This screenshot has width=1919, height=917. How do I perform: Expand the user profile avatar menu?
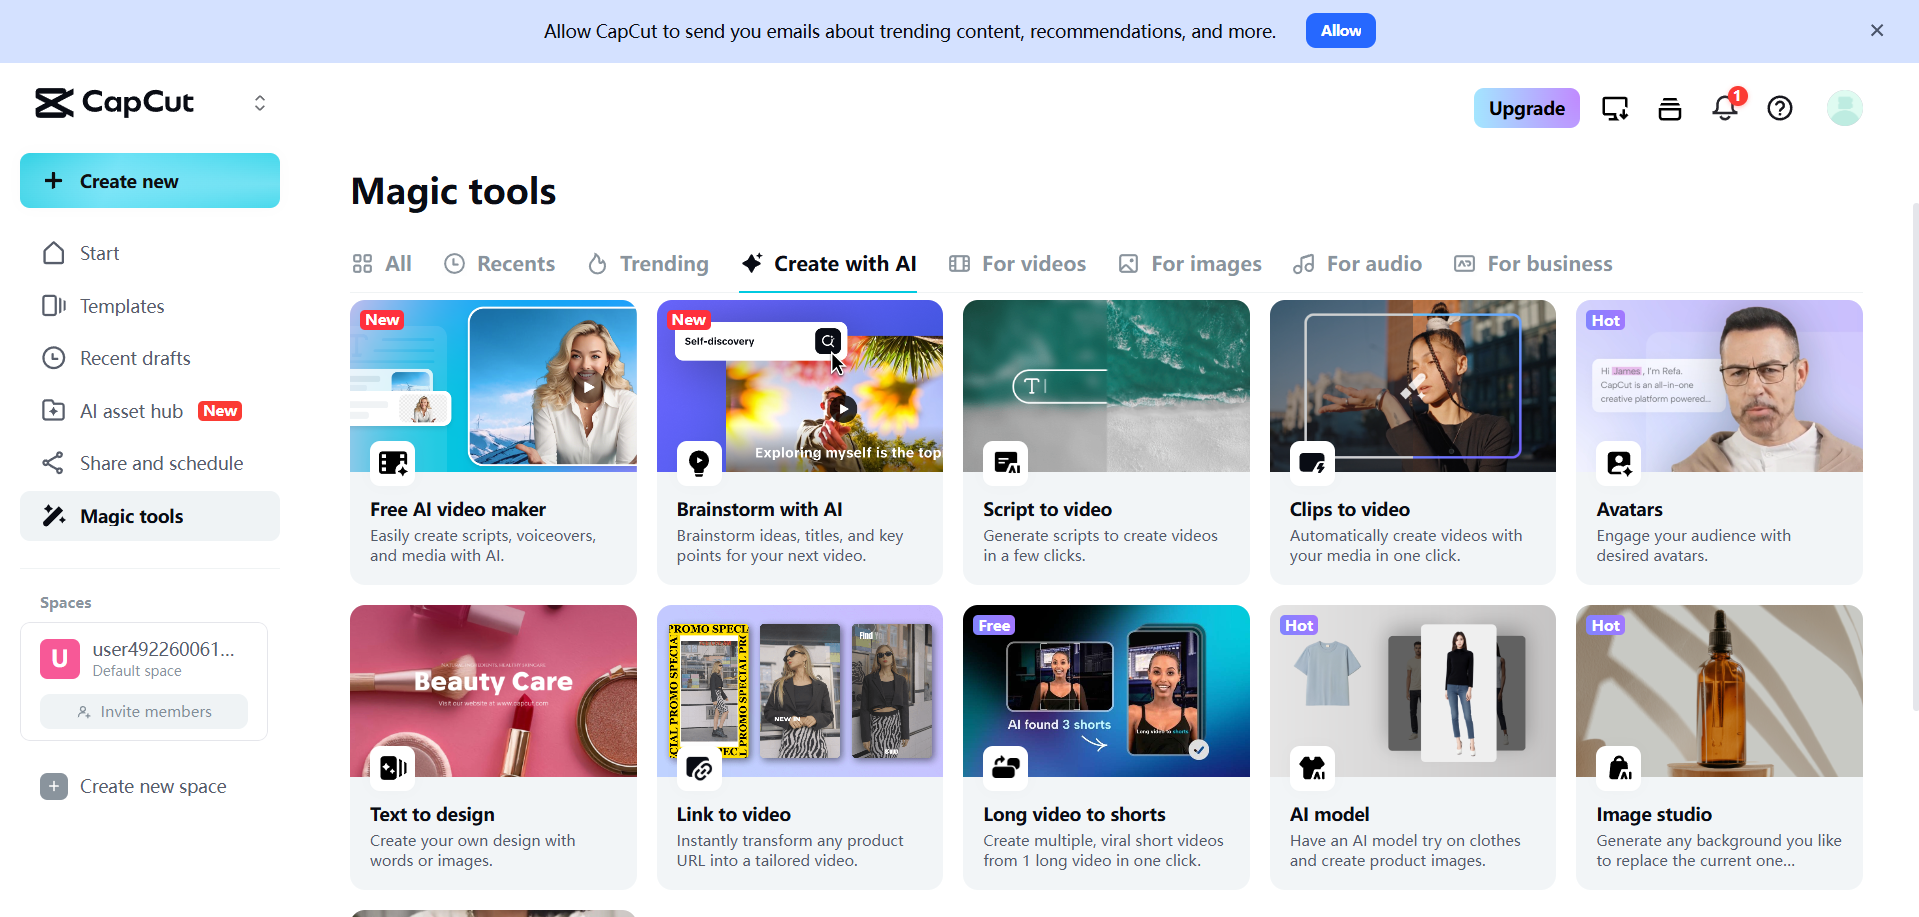[x=1843, y=108]
